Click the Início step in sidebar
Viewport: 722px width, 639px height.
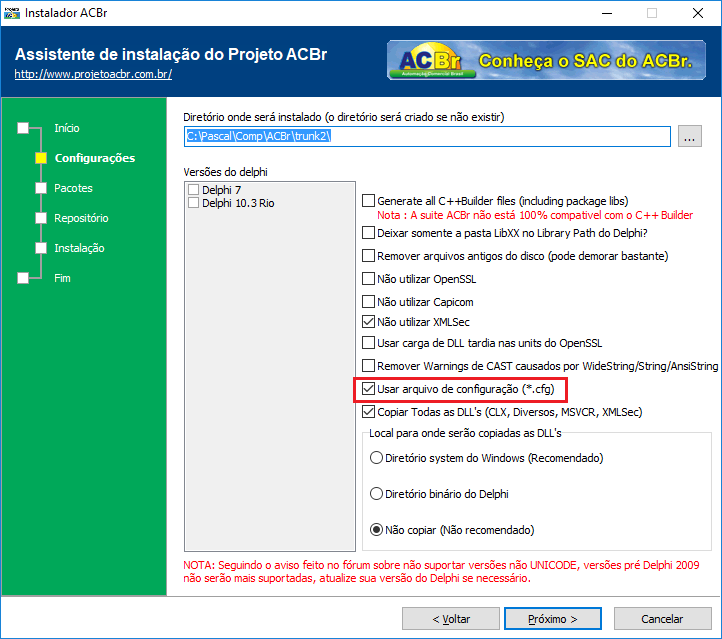click(x=67, y=128)
